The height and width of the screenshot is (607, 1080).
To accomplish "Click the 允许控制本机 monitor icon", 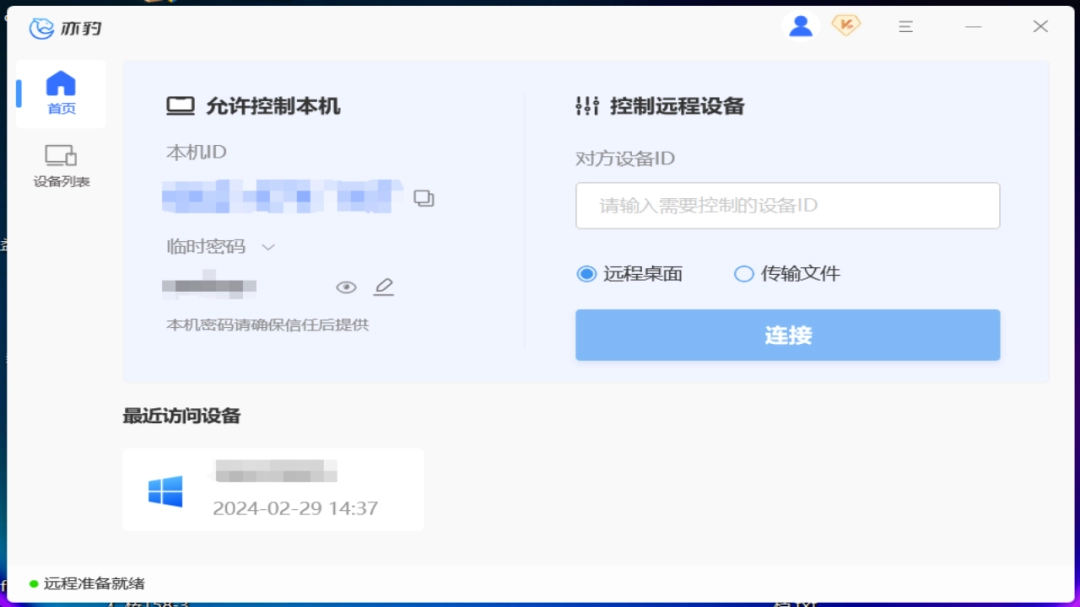I will (x=180, y=104).
